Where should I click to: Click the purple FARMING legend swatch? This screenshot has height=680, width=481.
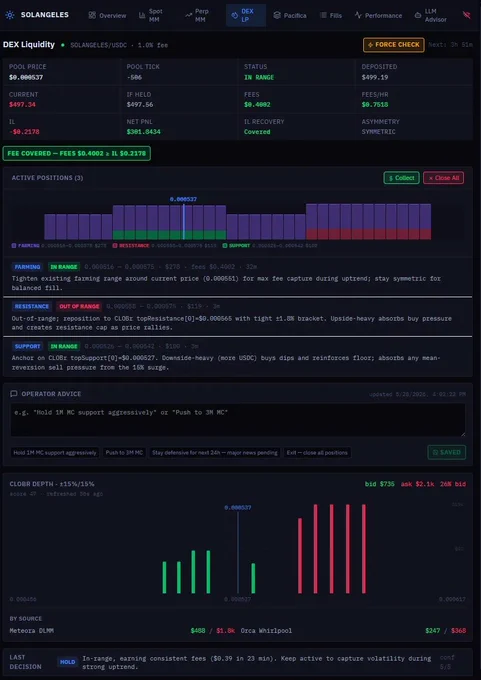click(x=14, y=245)
